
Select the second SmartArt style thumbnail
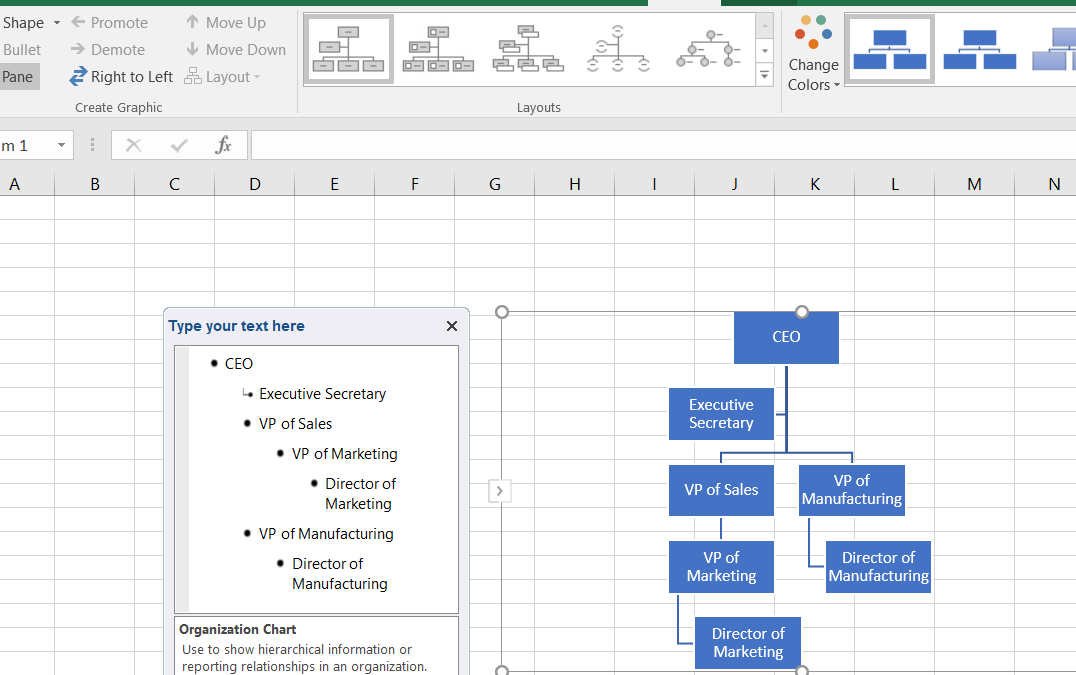(980, 49)
